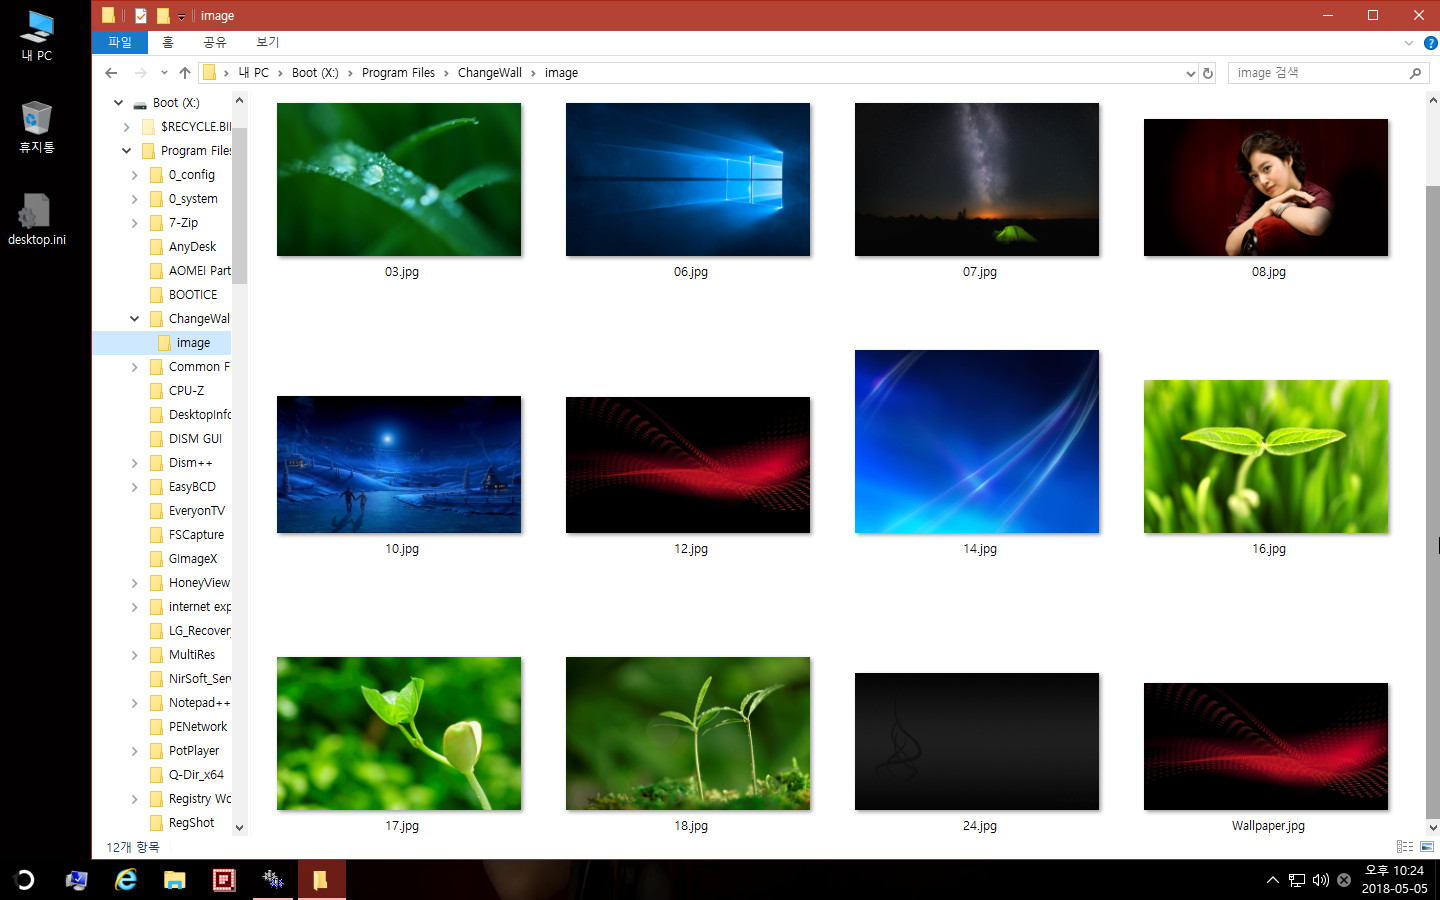Click the navigation tree scroll down arrow
This screenshot has height=900, width=1440.
click(x=239, y=827)
